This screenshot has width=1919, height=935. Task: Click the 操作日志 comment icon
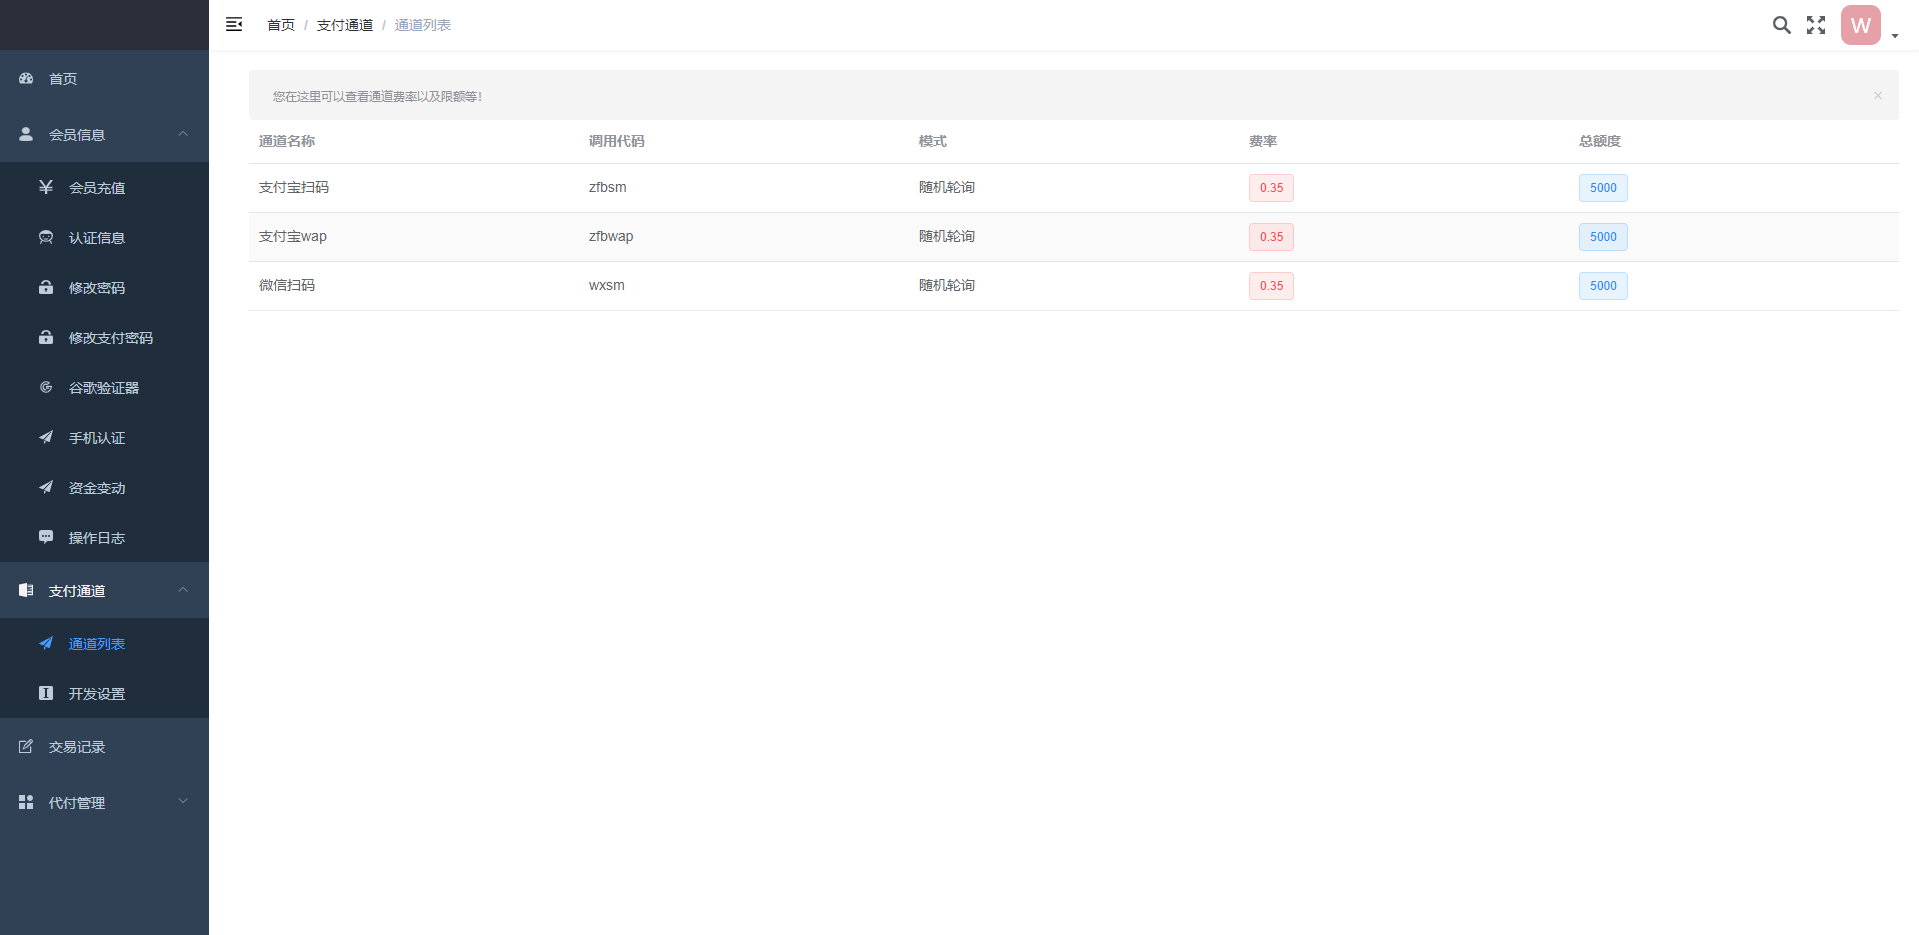click(x=46, y=537)
